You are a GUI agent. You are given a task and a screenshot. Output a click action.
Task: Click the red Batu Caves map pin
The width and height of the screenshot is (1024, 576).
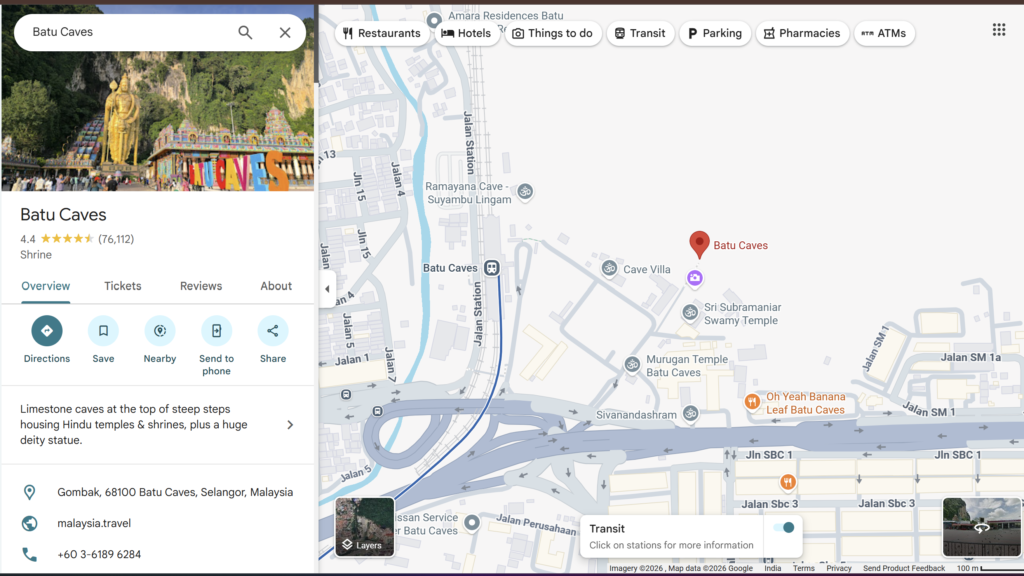click(699, 244)
